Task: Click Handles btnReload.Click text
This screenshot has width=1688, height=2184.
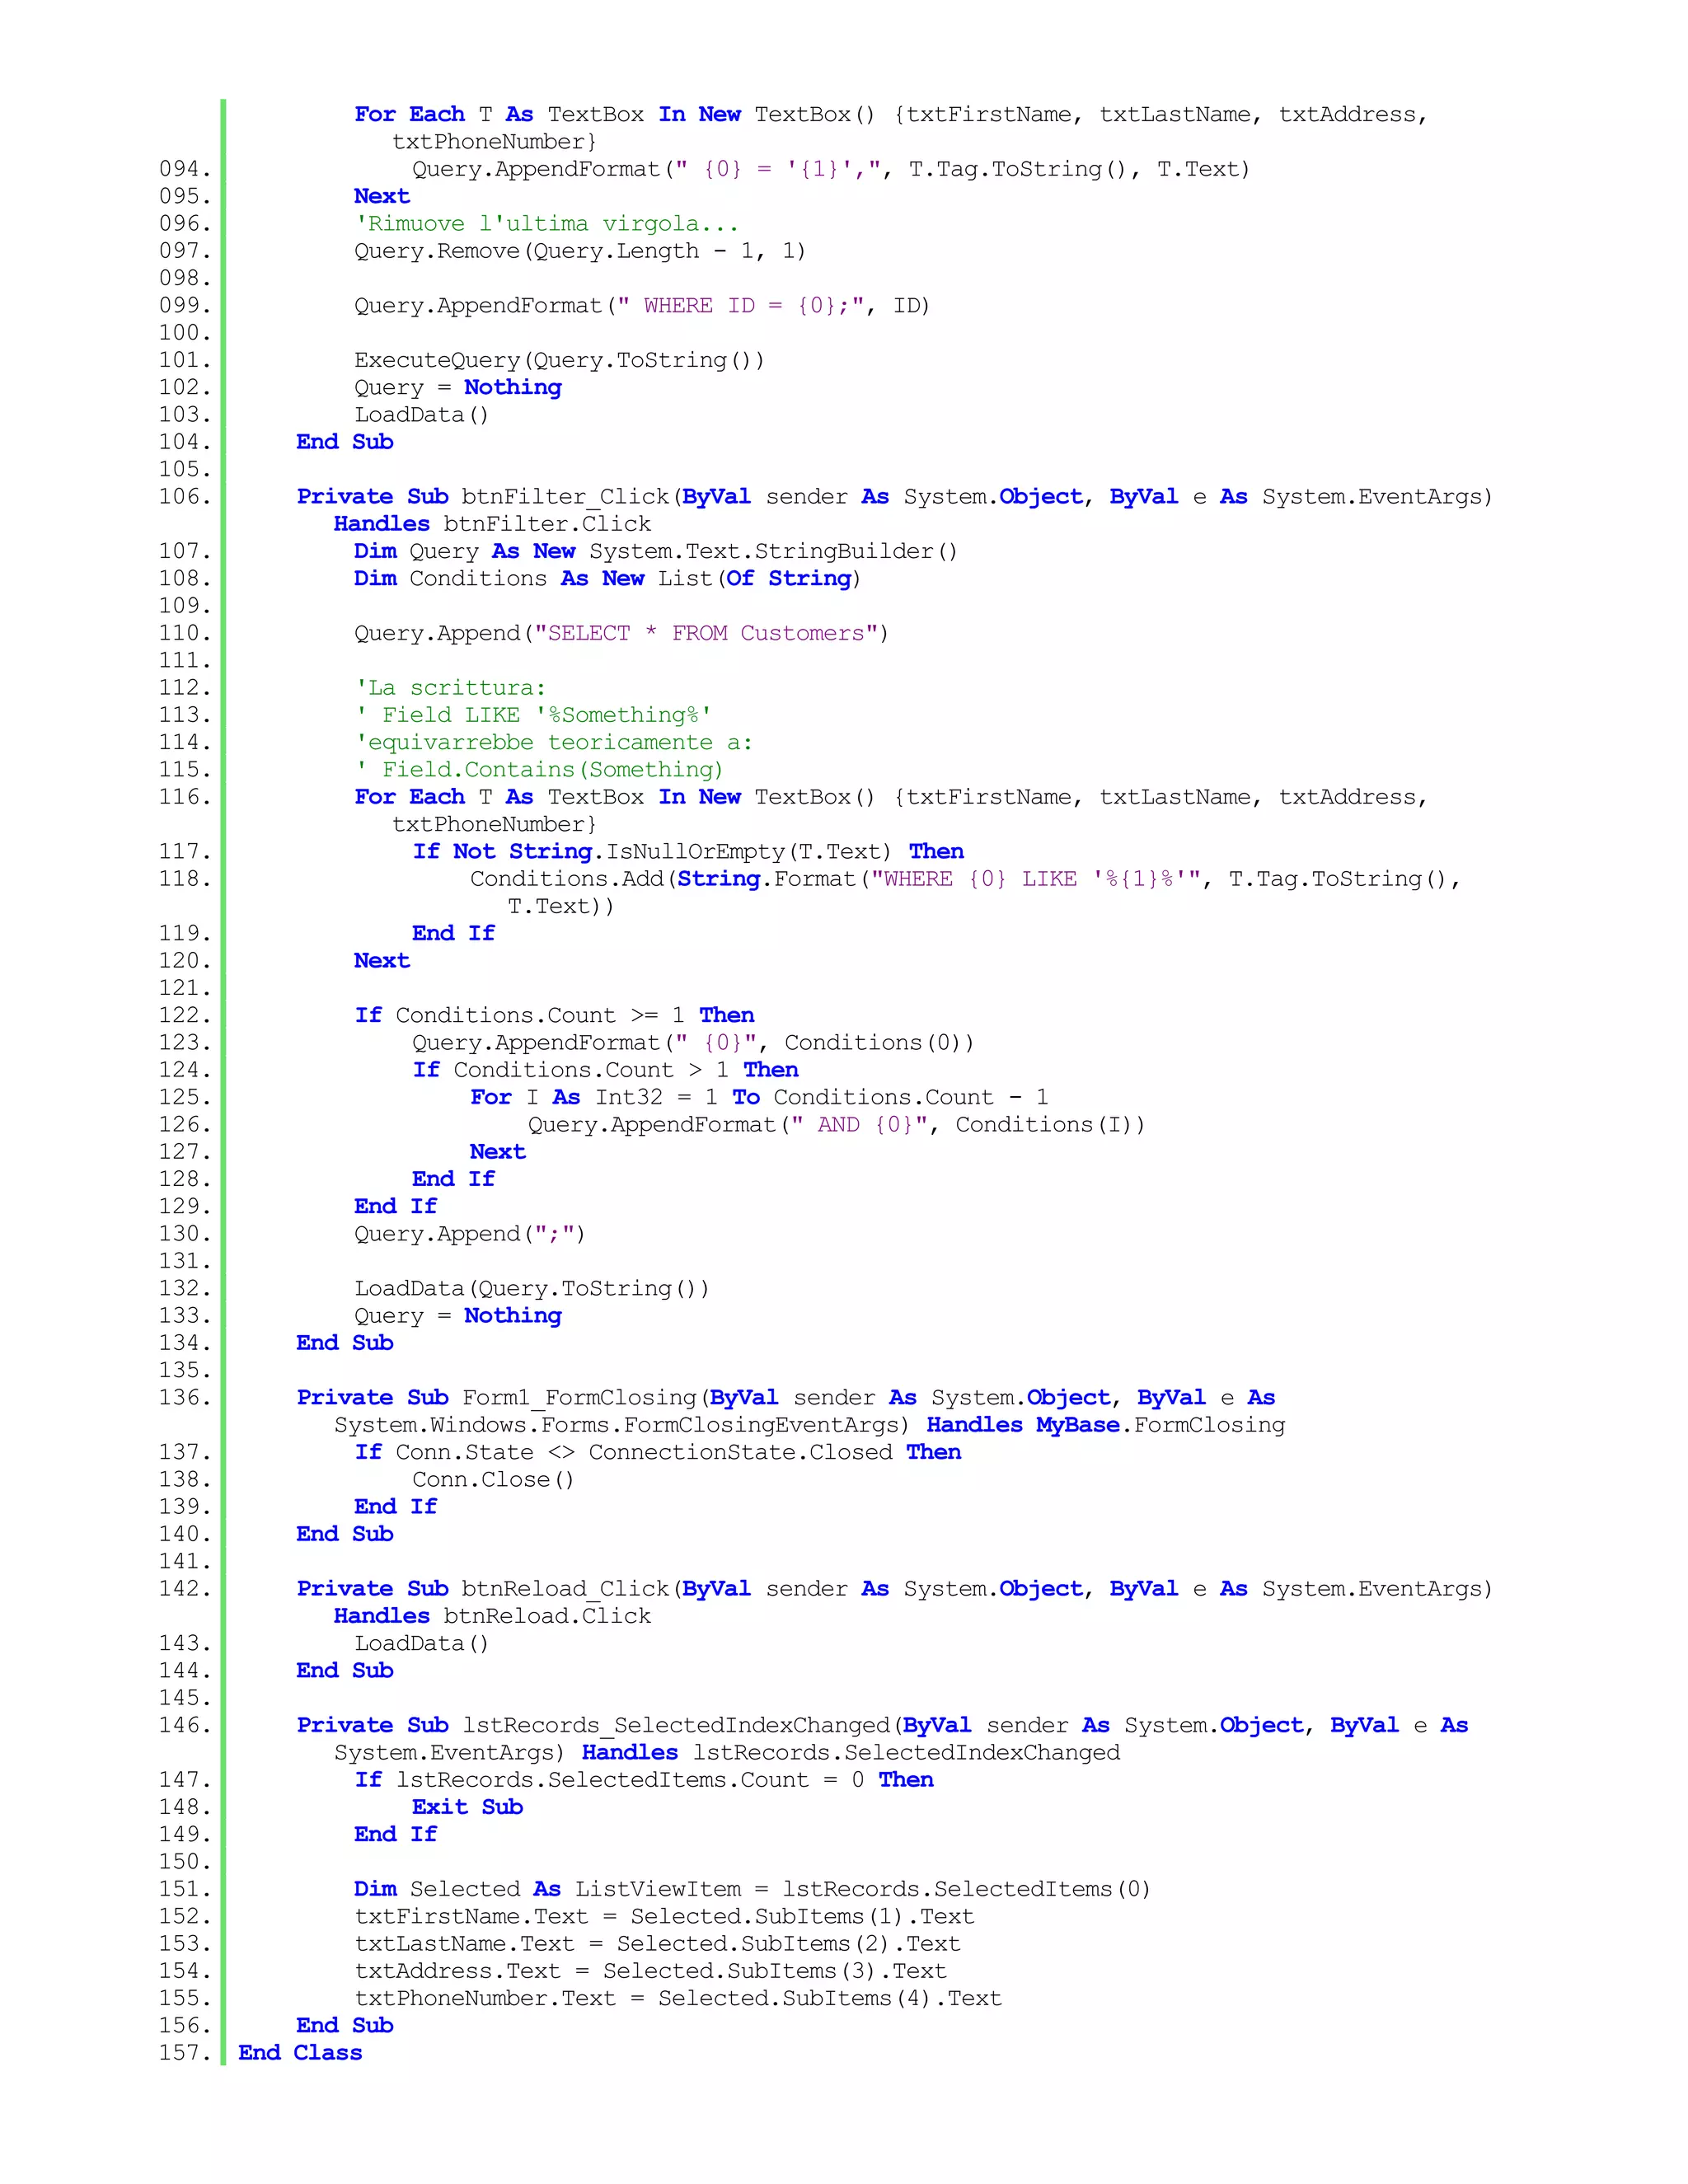Action: click(492, 1616)
